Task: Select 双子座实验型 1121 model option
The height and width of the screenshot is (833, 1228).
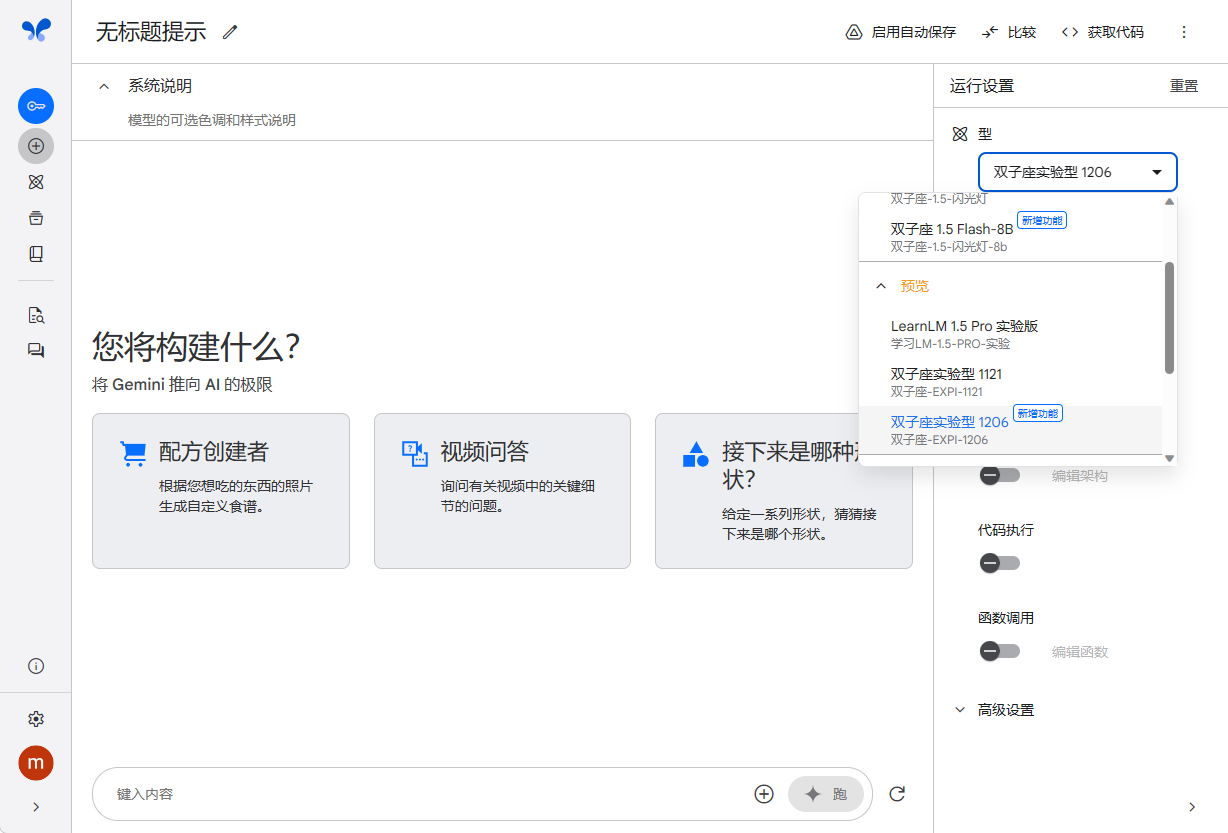Action: pyautogui.click(x=1010, y=382)
